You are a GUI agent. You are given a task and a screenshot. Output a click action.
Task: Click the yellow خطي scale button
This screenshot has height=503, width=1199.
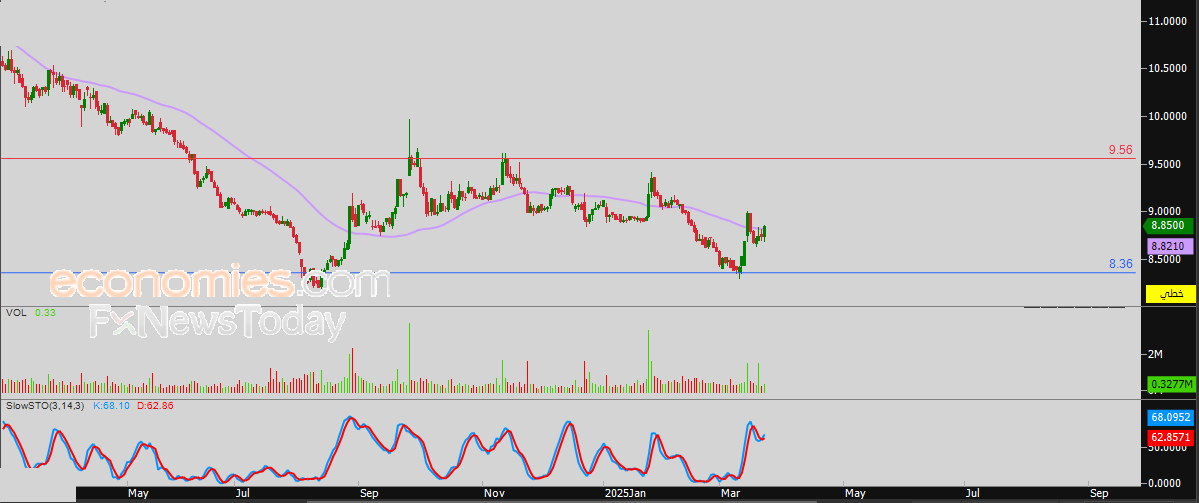1170,294
